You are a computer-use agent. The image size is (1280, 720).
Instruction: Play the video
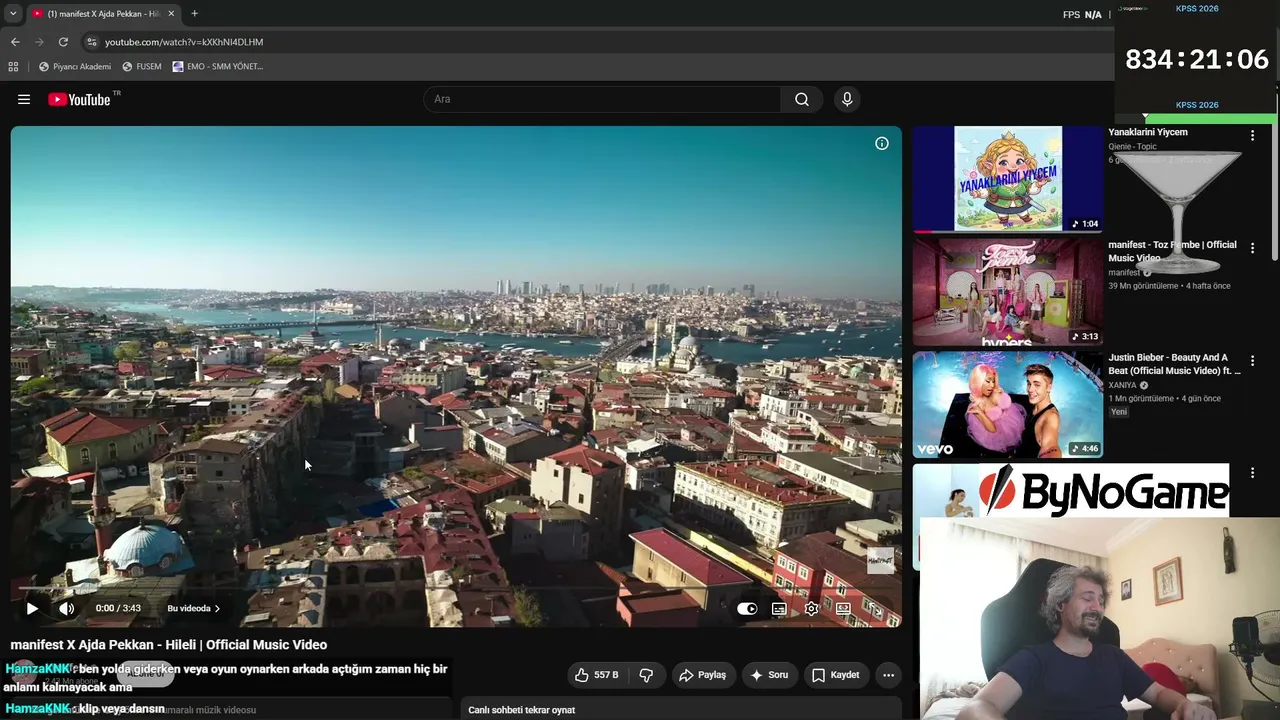(32, 608)
